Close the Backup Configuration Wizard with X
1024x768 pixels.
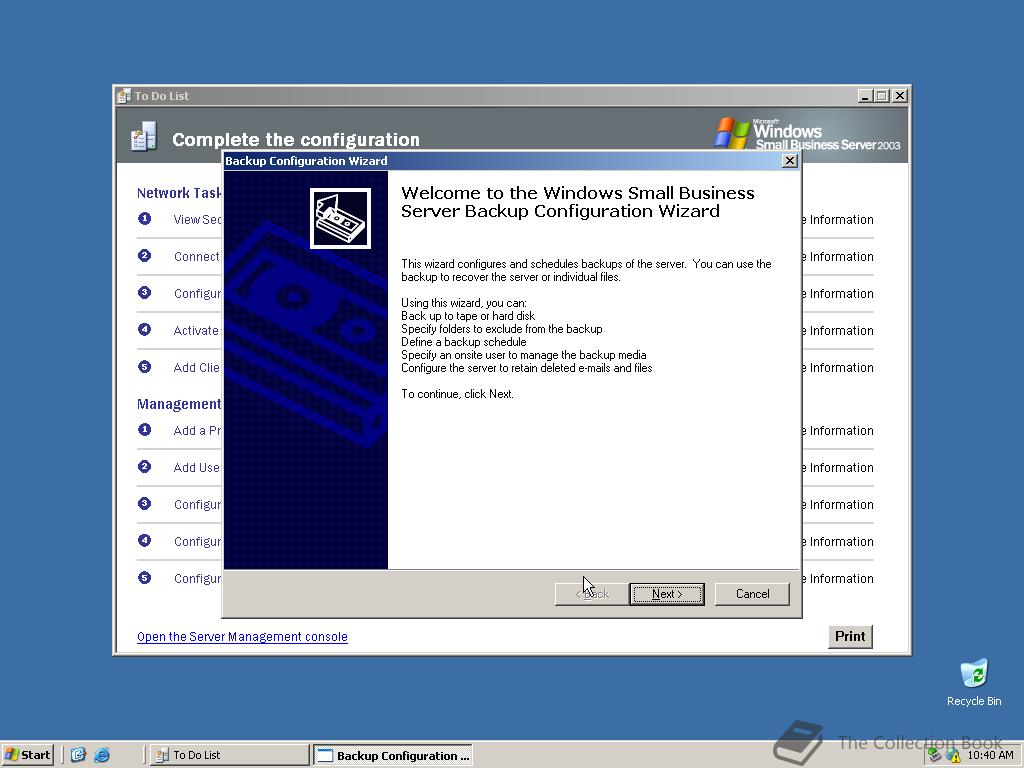(790, 161)
